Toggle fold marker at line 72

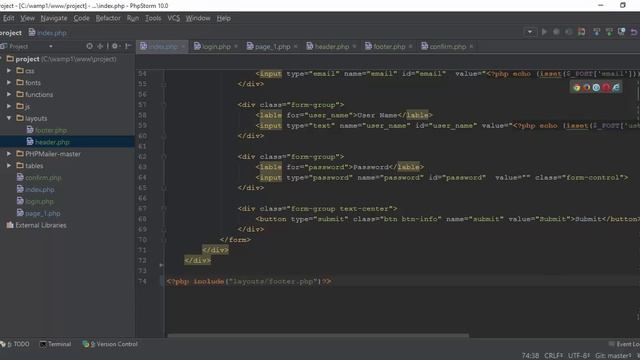[x=162, y=265]
